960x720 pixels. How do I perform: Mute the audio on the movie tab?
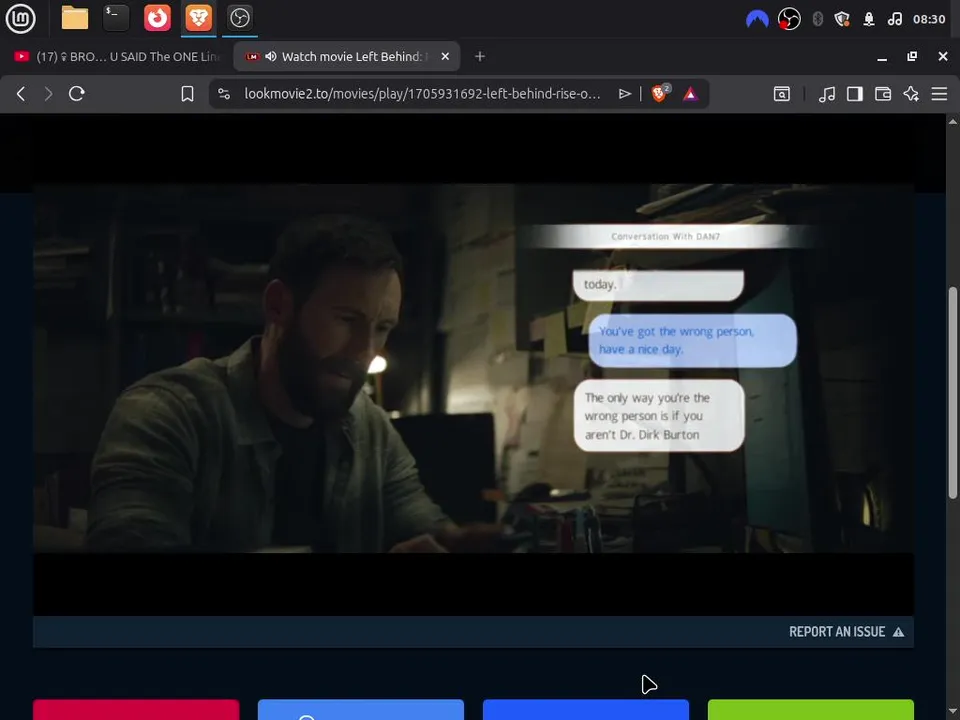[271, 56]
